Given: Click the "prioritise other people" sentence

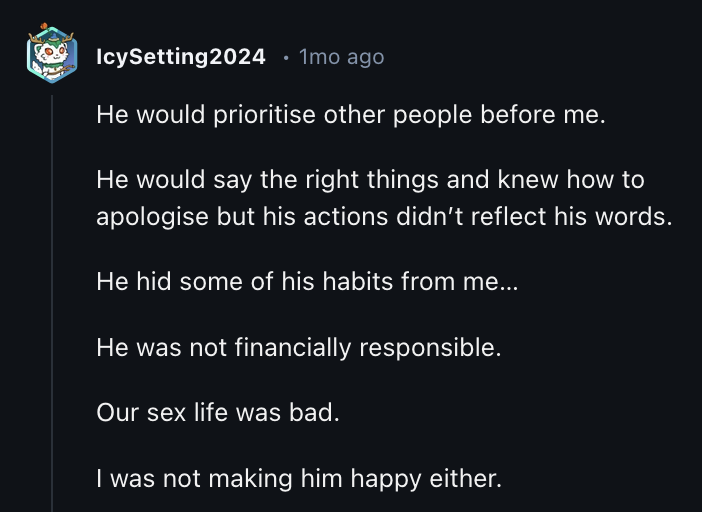Looking at the screenshot, I should (x=351, y=115).
